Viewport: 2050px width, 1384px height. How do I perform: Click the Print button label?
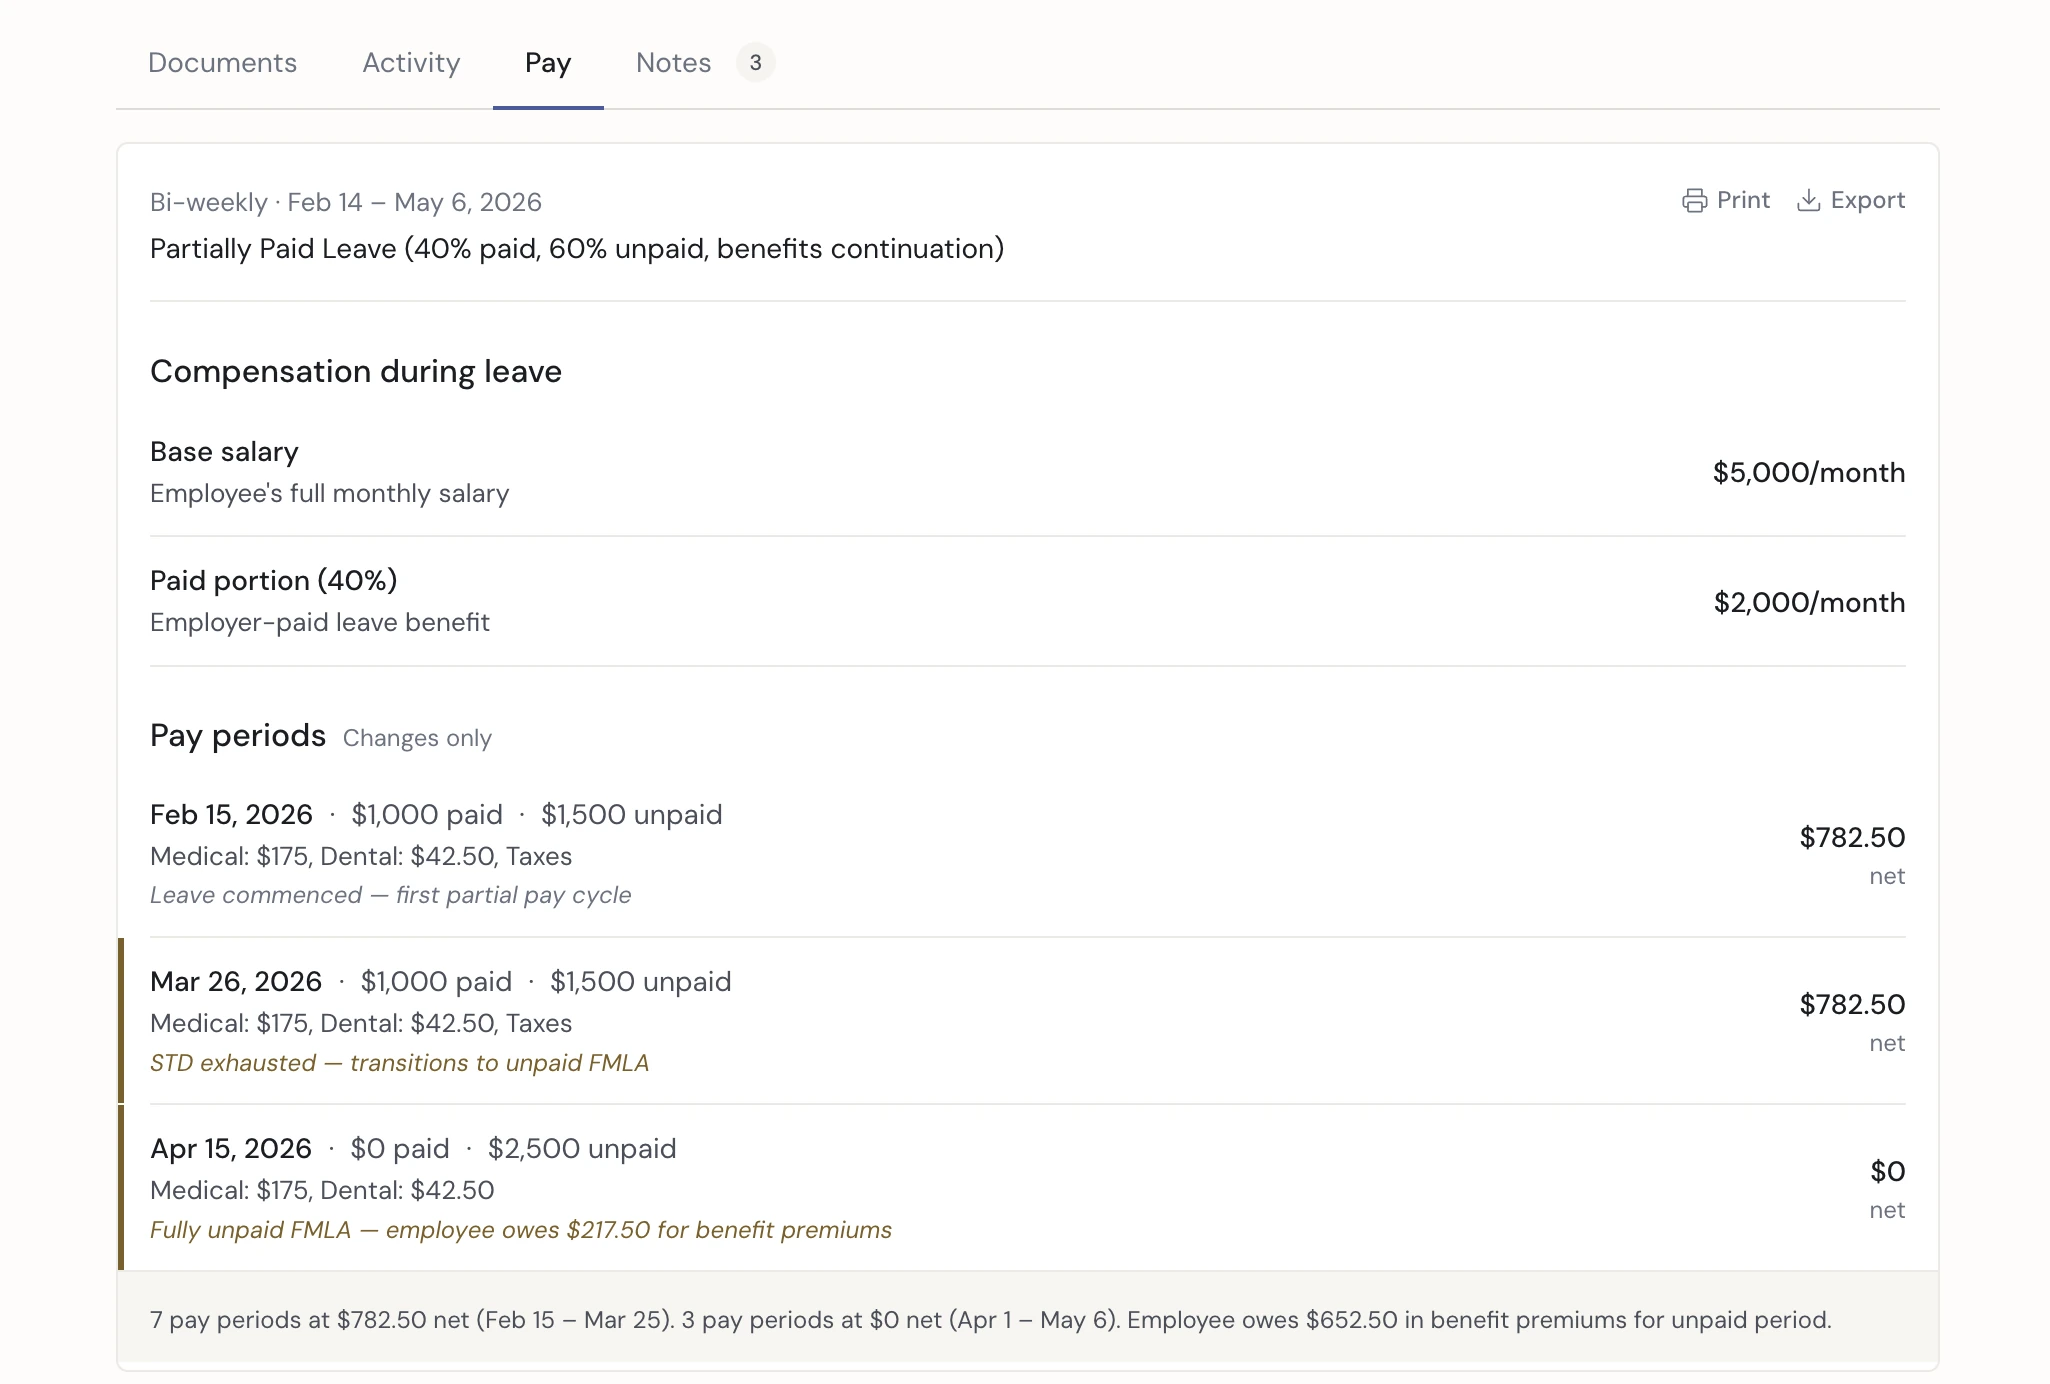tap(1743, 201)
